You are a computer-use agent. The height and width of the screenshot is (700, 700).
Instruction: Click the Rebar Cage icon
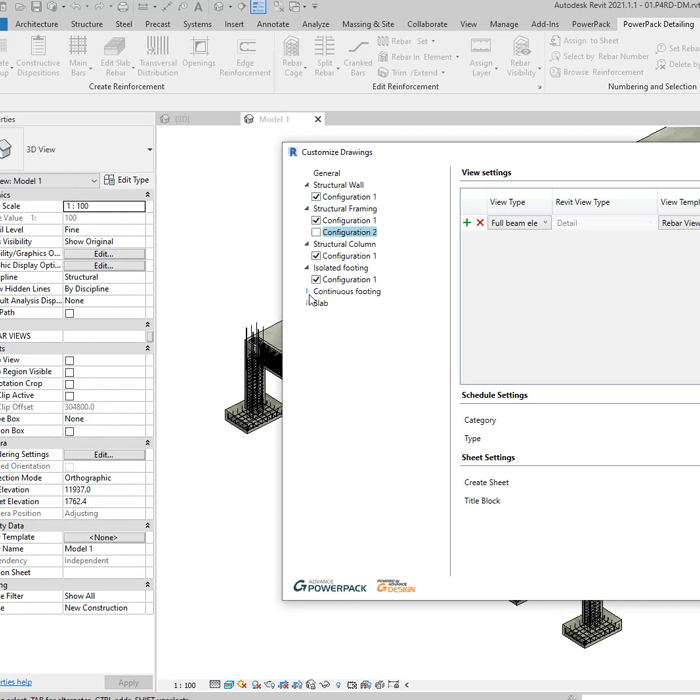coord(292,46)
